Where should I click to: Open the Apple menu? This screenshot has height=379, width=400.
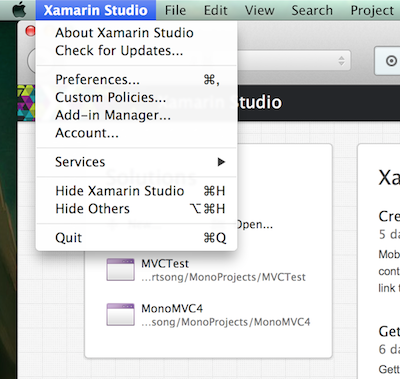tap(19, 10)
